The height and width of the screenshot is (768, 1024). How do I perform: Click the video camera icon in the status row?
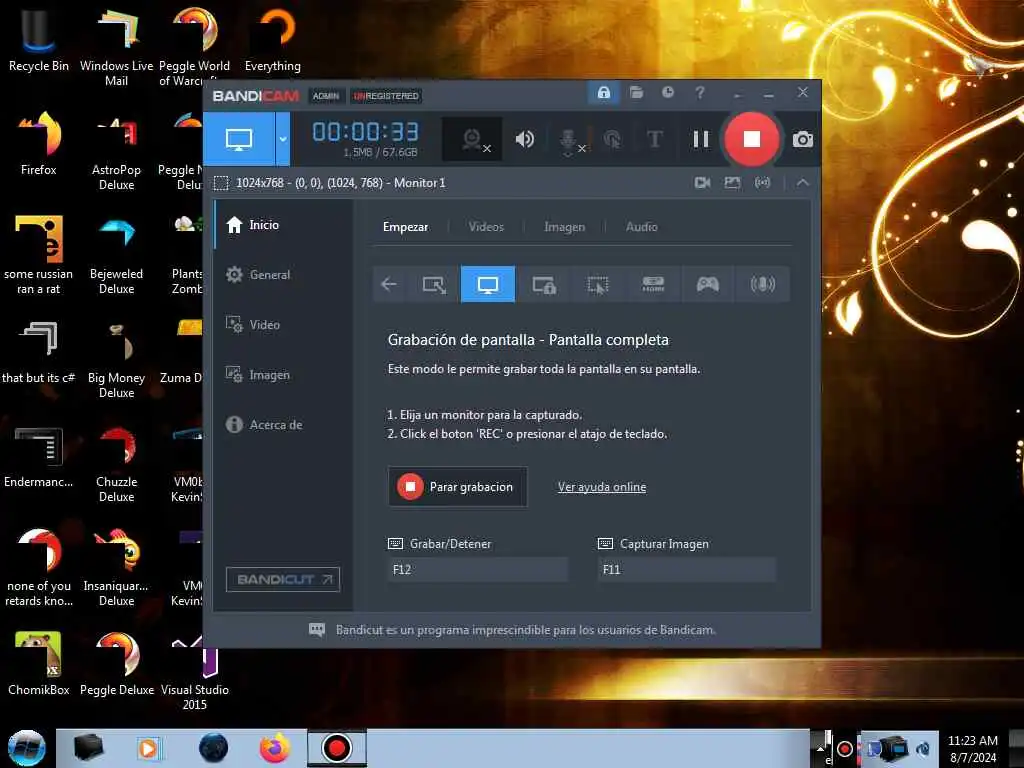703,183
